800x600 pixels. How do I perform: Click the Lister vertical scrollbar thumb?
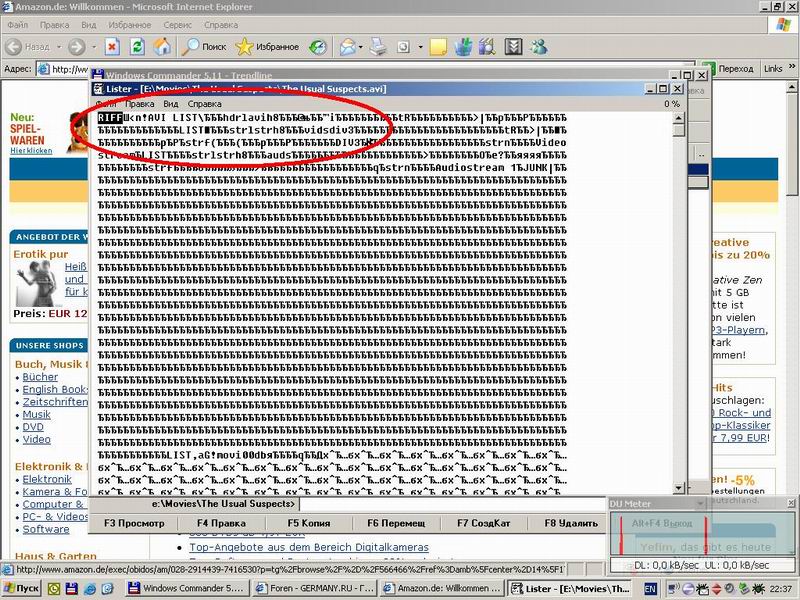[x=679, y=131]
